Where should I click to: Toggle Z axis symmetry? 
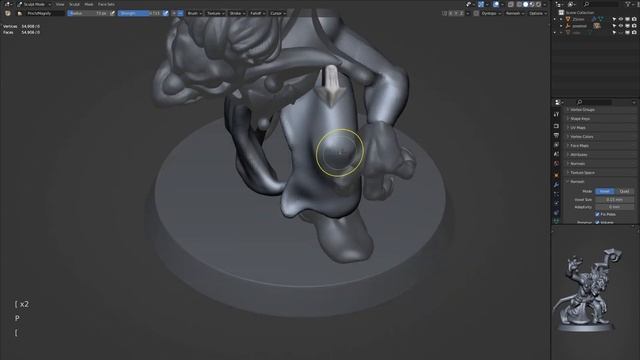(462, 13)
